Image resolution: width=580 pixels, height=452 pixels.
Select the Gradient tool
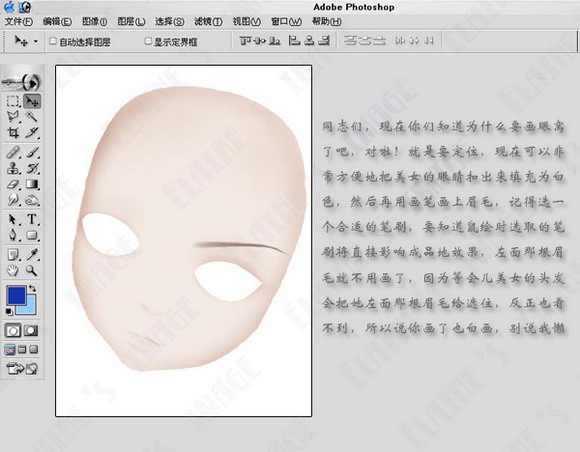click(x=32, y=184)
